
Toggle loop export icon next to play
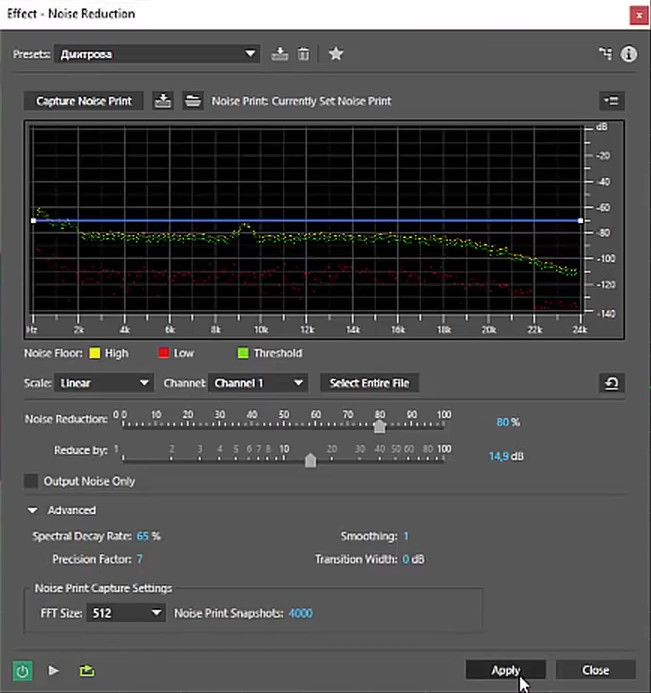[x=87, y=670]
